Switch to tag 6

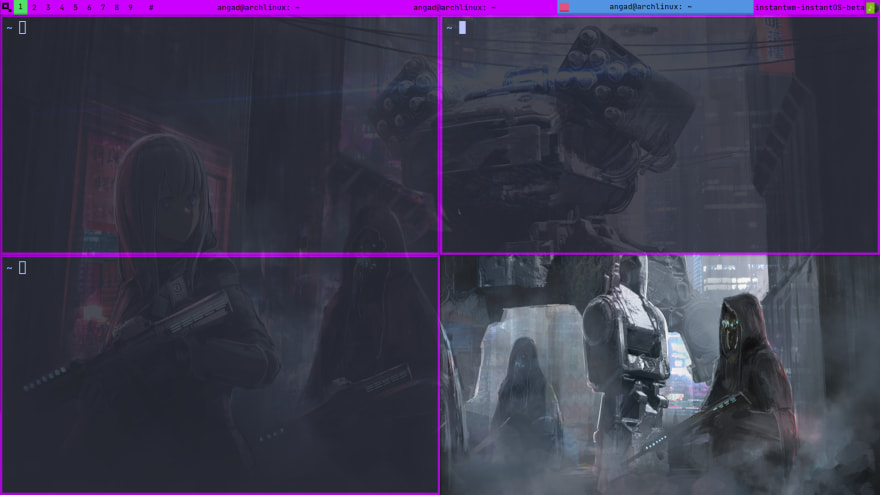tap(89, 7)
